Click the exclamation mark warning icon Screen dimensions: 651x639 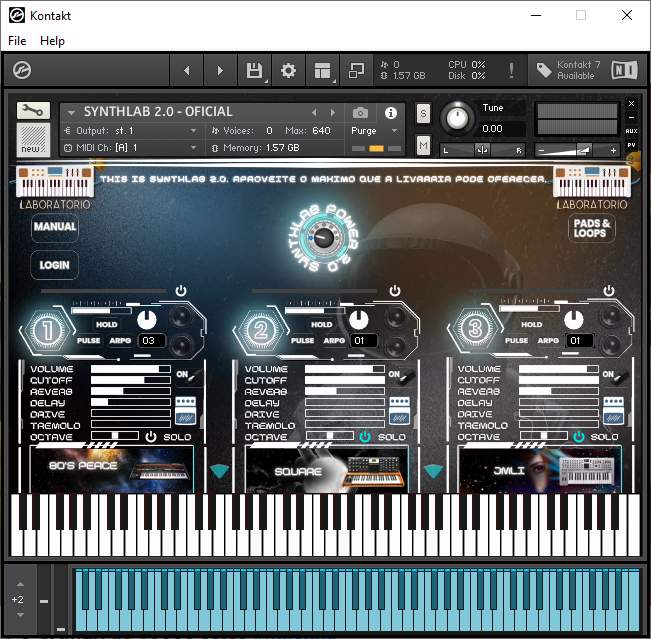pos(511,70)
